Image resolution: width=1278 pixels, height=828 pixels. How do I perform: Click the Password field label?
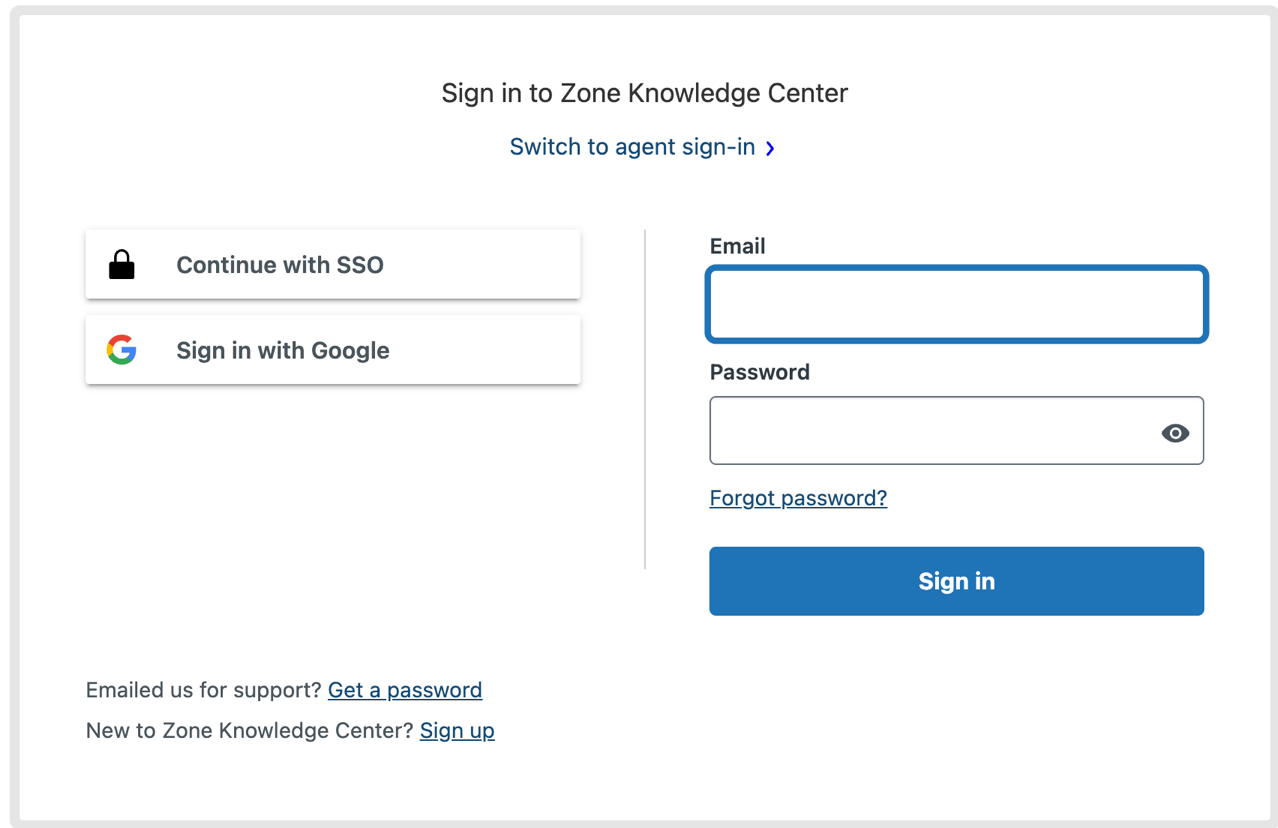(x=760, y=372)
